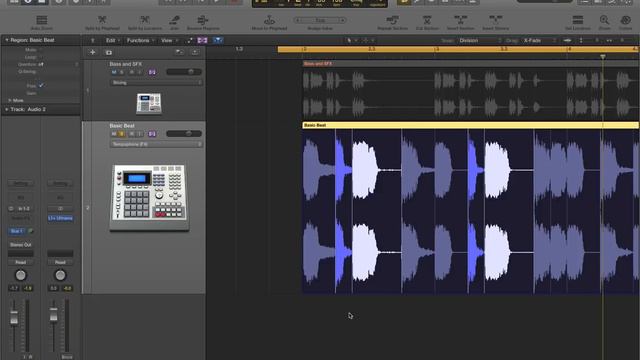Open the Snap Division dropdown
Viewport: 640px width, 360px height.
tap(480, 40)
